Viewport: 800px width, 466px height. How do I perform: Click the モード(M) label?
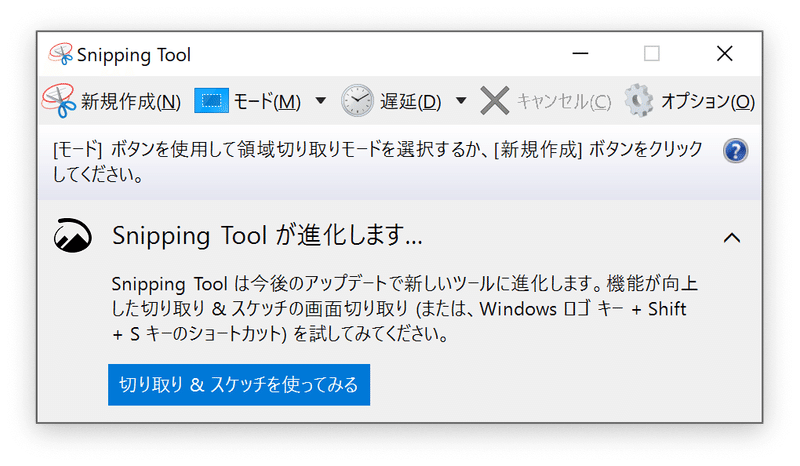(x=267, y=102)
